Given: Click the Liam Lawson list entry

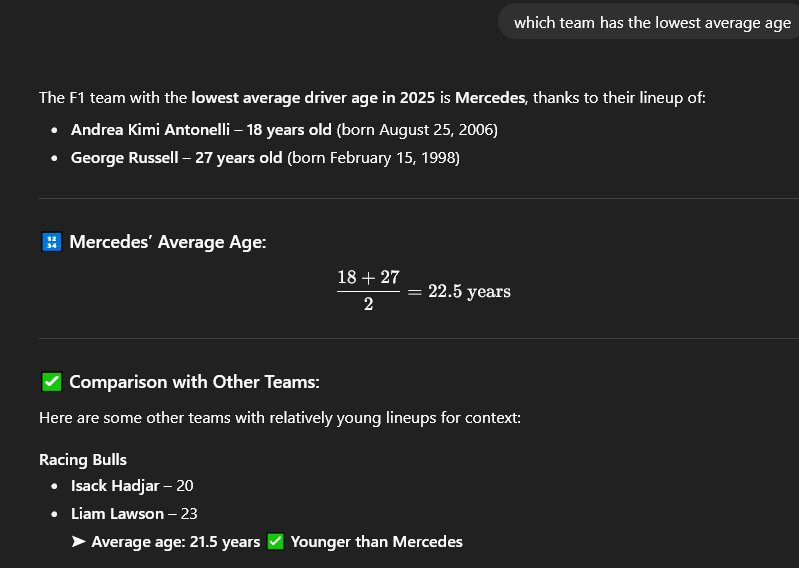Looking at the screenshot, I should 134,514.
